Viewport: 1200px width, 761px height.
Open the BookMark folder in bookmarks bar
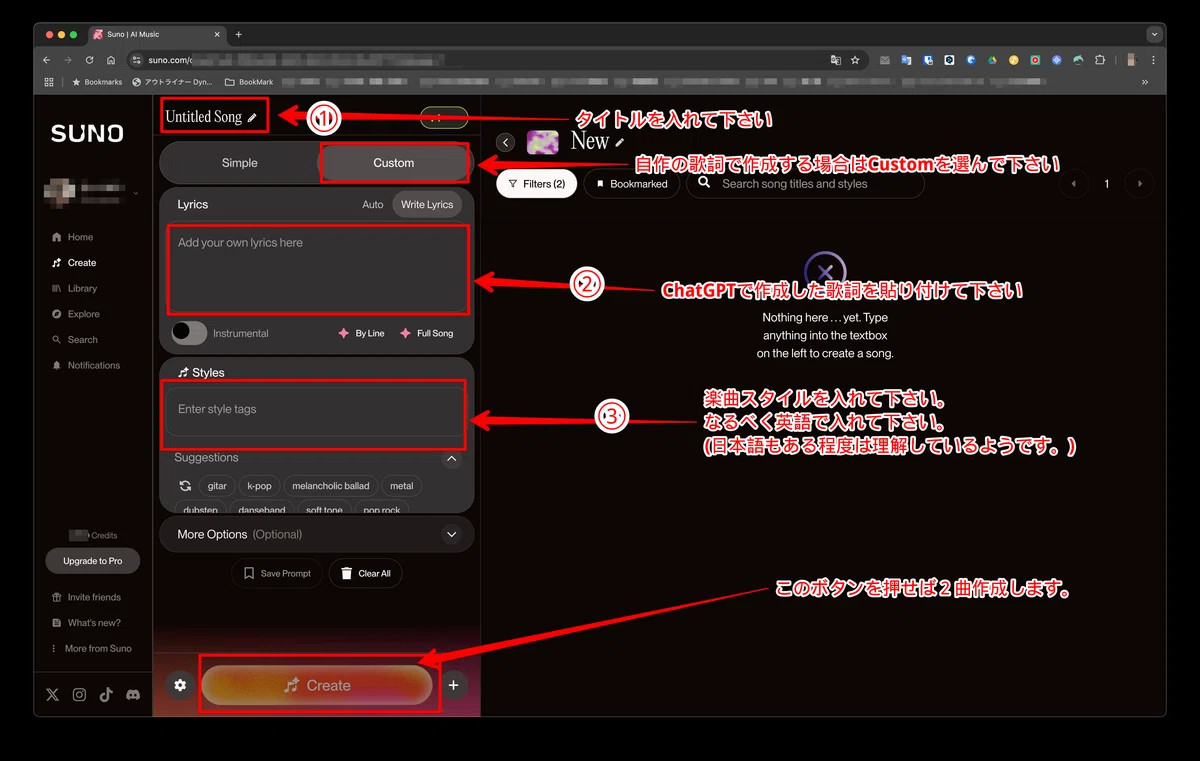point(249,82)
